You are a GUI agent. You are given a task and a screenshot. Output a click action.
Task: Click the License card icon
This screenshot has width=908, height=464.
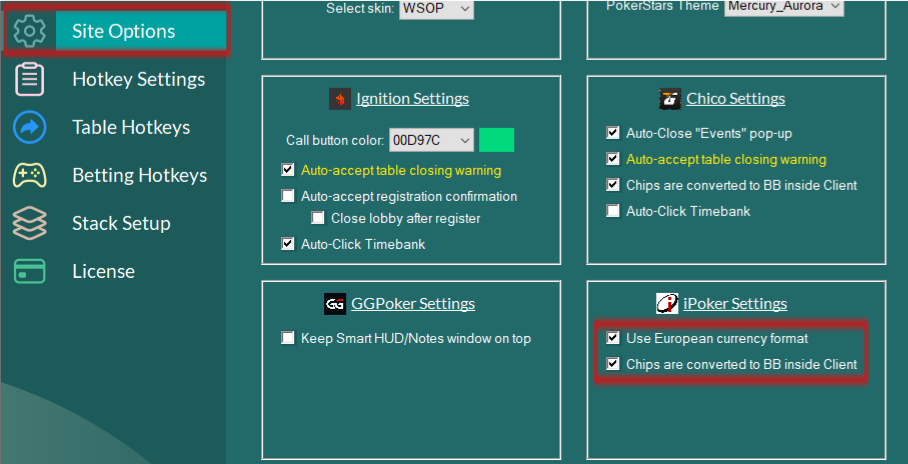30,271
